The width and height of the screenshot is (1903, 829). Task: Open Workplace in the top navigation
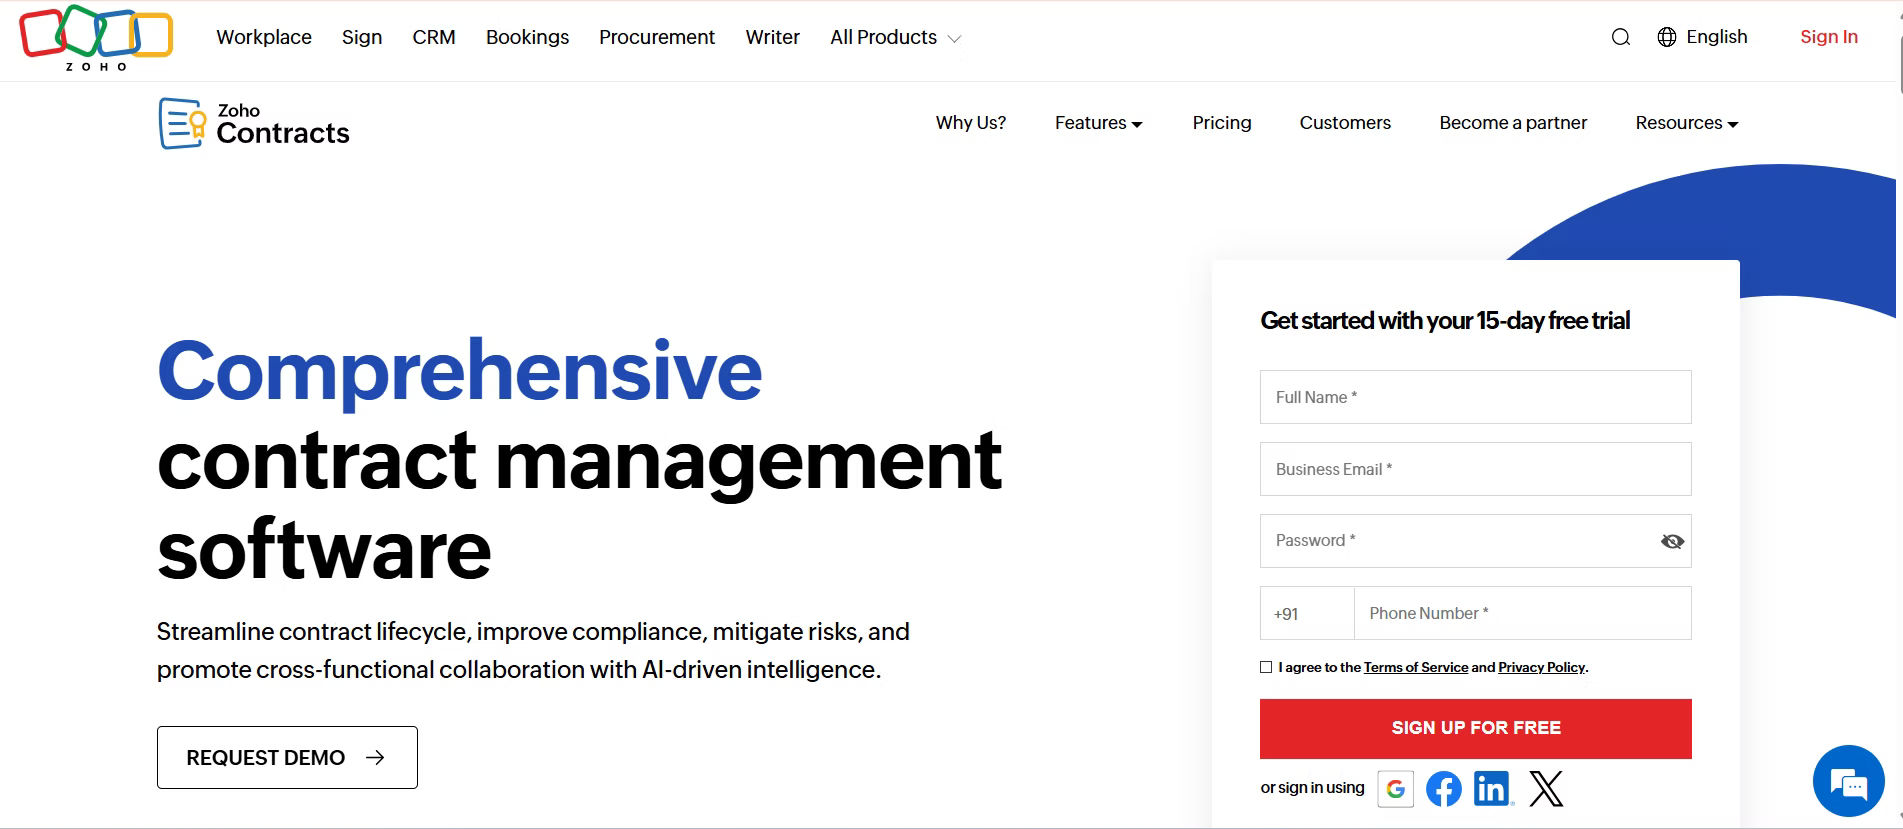(264, 37)
